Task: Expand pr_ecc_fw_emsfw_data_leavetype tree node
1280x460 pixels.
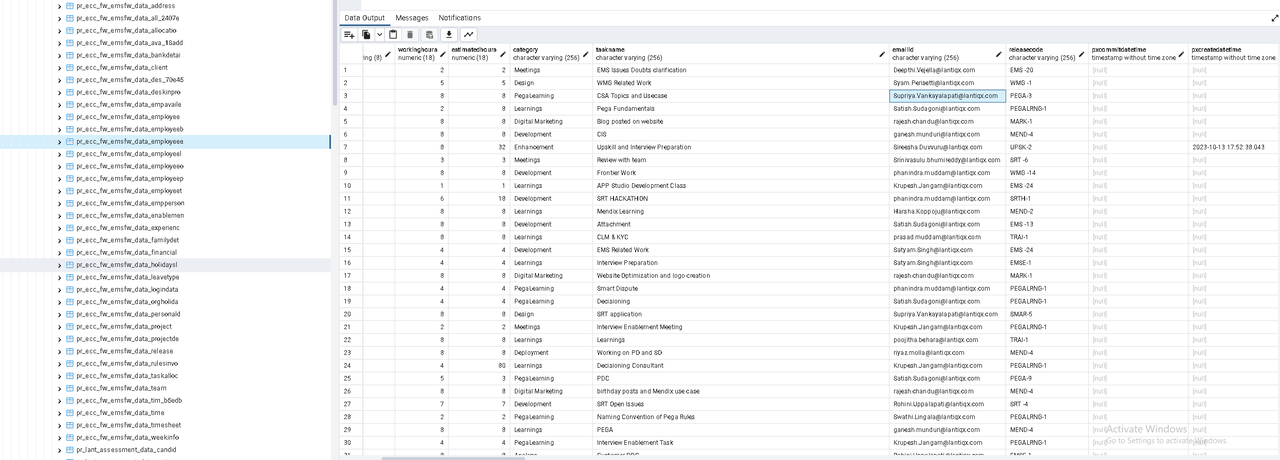Action: pyautogui.click(x=59, y=277)
